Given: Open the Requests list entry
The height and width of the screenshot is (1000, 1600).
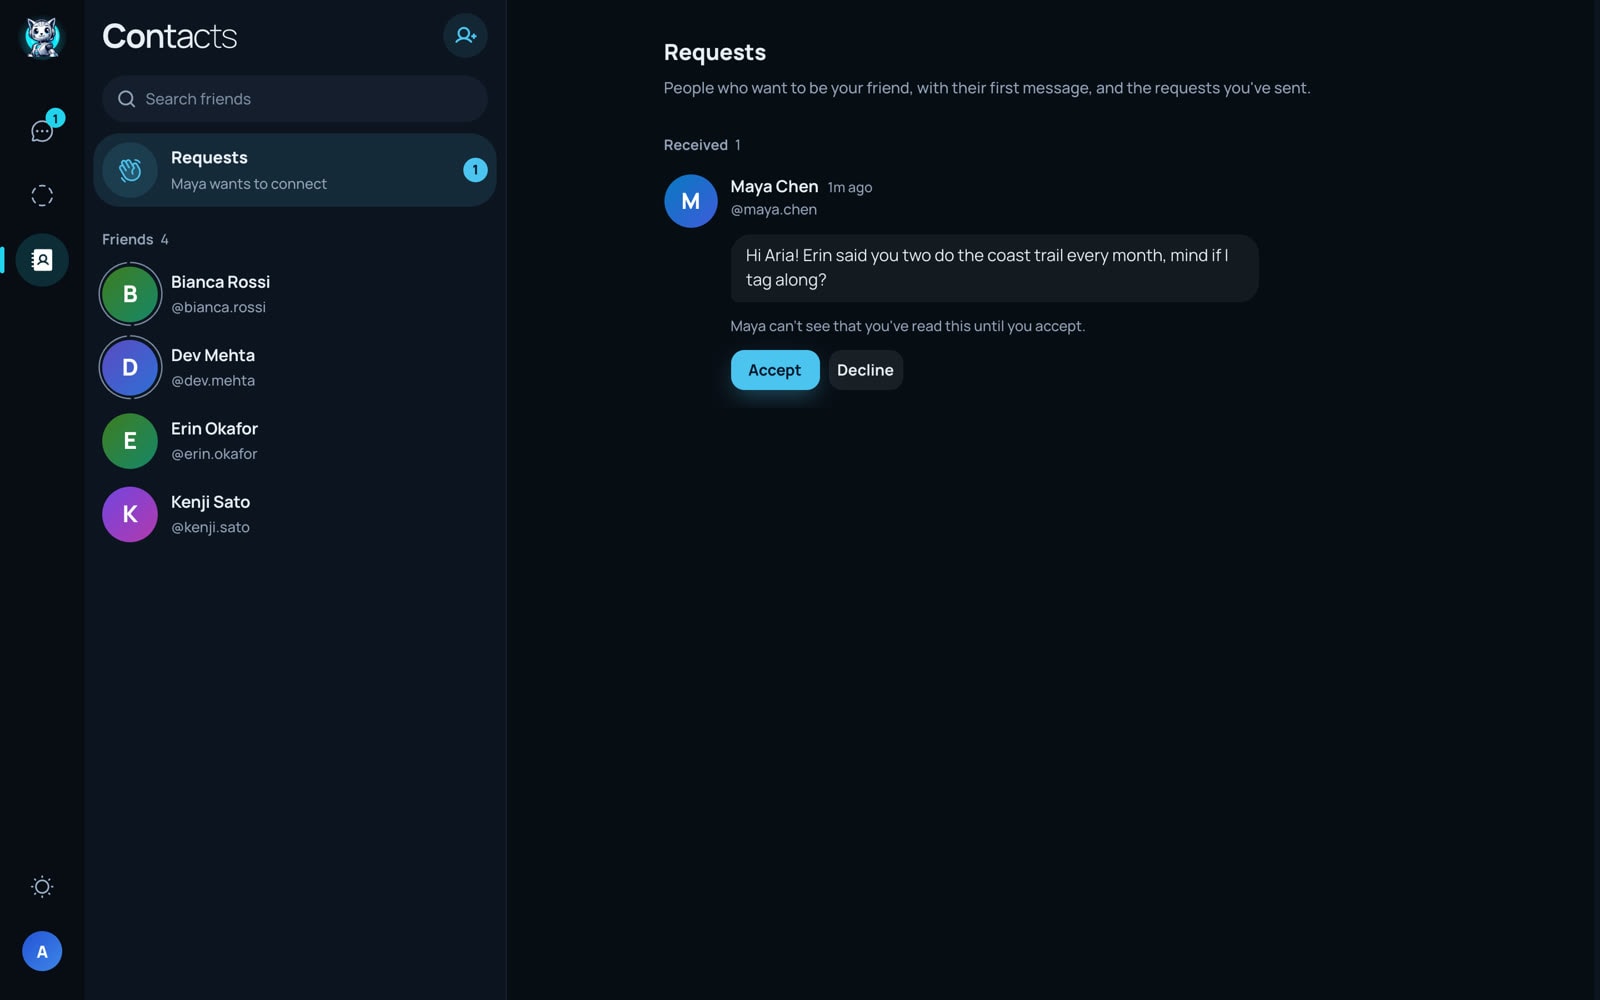Looking at the screenshot, I should 295,170.
